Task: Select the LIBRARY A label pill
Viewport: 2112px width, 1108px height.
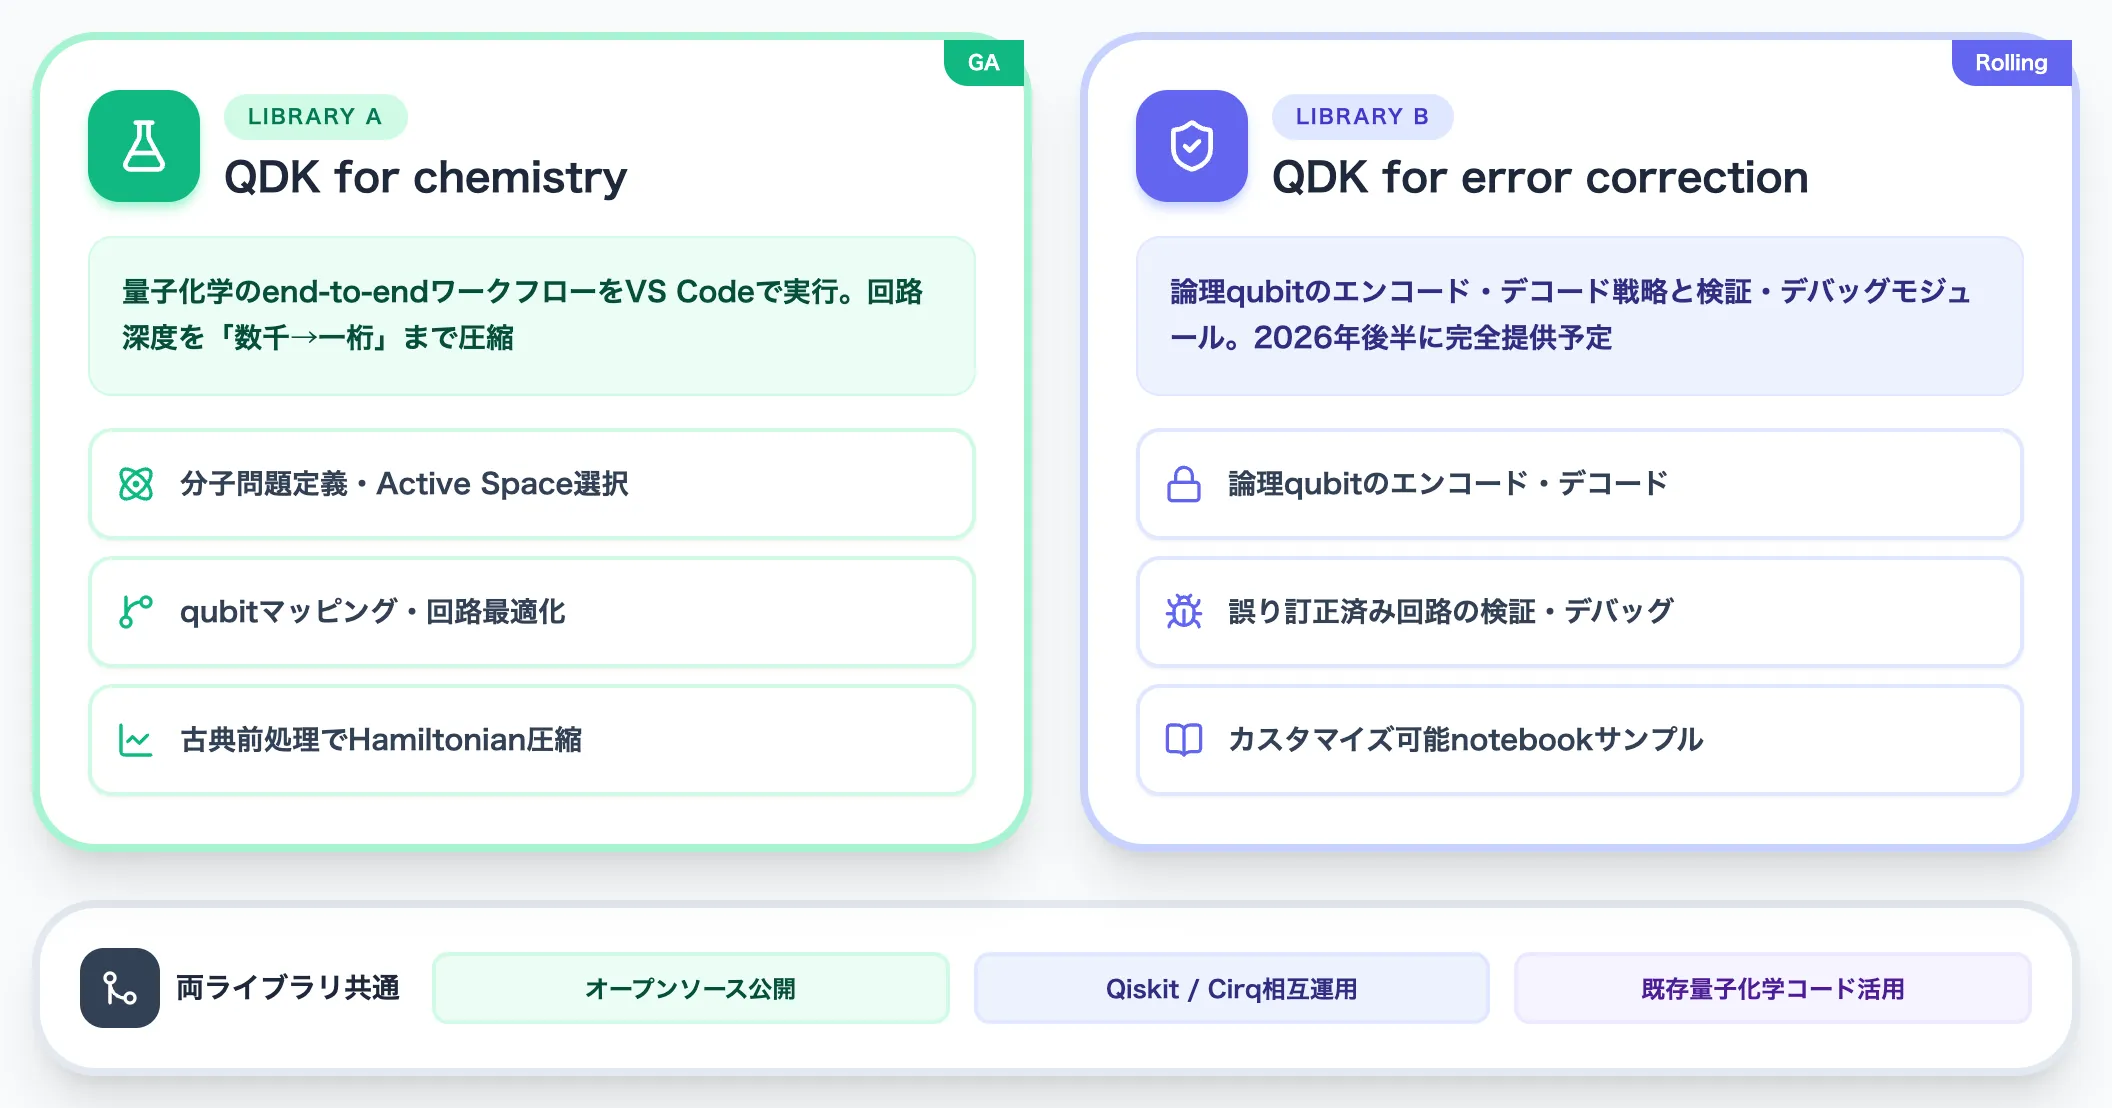Action: [x=315, y=117]
